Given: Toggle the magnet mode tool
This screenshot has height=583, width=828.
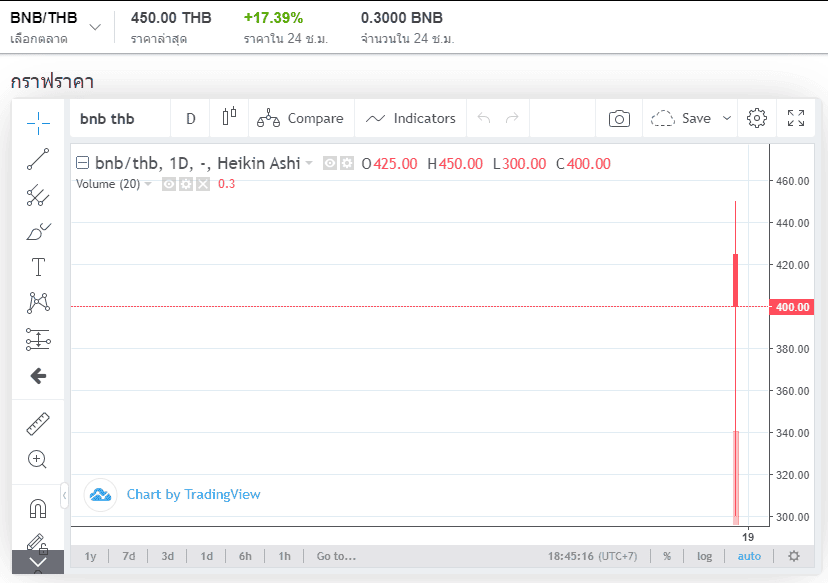Looking at the screenshot, I should click(x=38, y=509).
